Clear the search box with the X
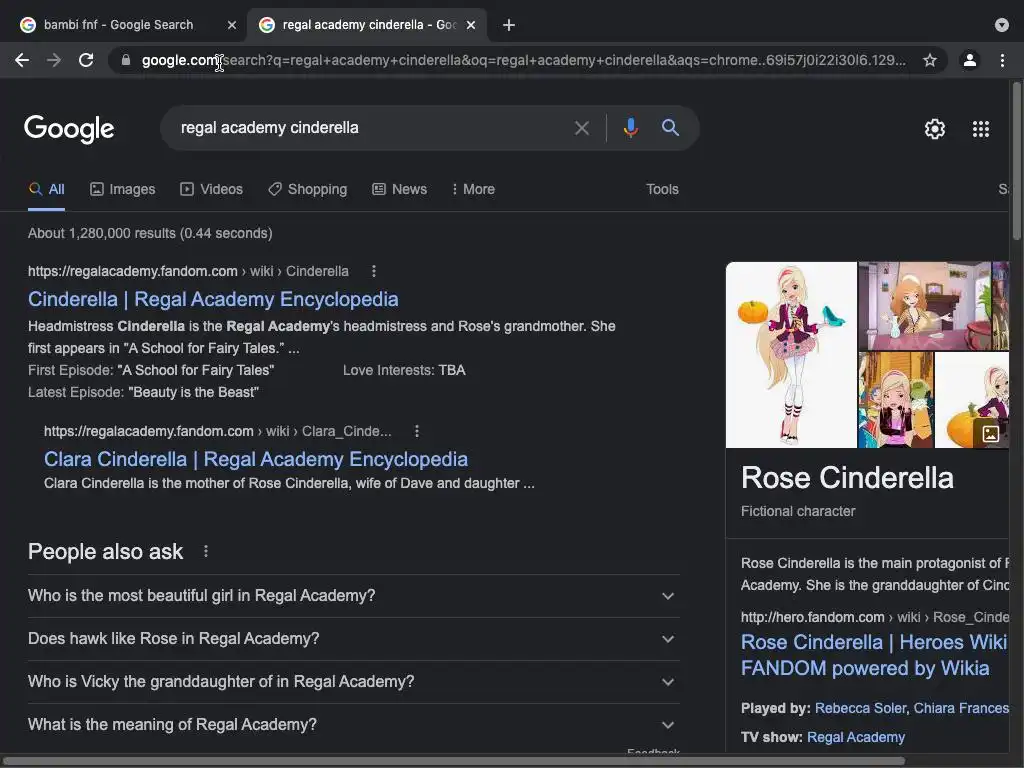The height and width of the screenshot is (768, 1024). (581, 128)
